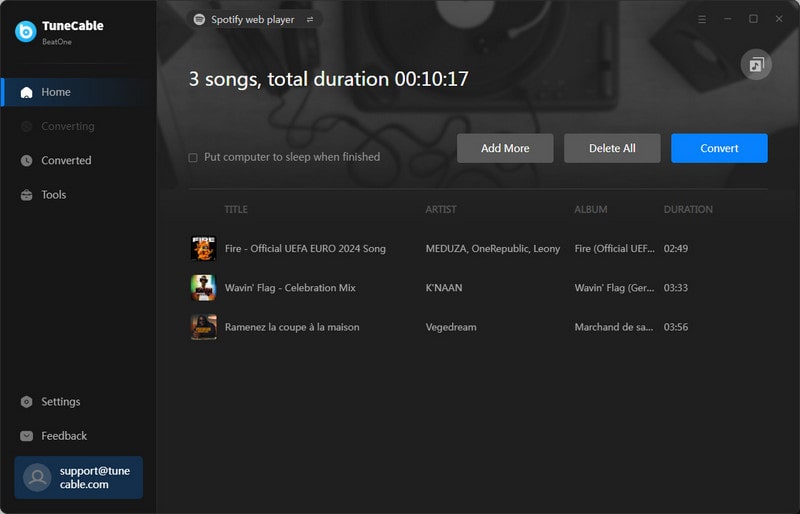This screenshot has width=800, height=514.
Task: Click the Converting sidebar icon
Action: pyautogui.click(x=27, y=127)
